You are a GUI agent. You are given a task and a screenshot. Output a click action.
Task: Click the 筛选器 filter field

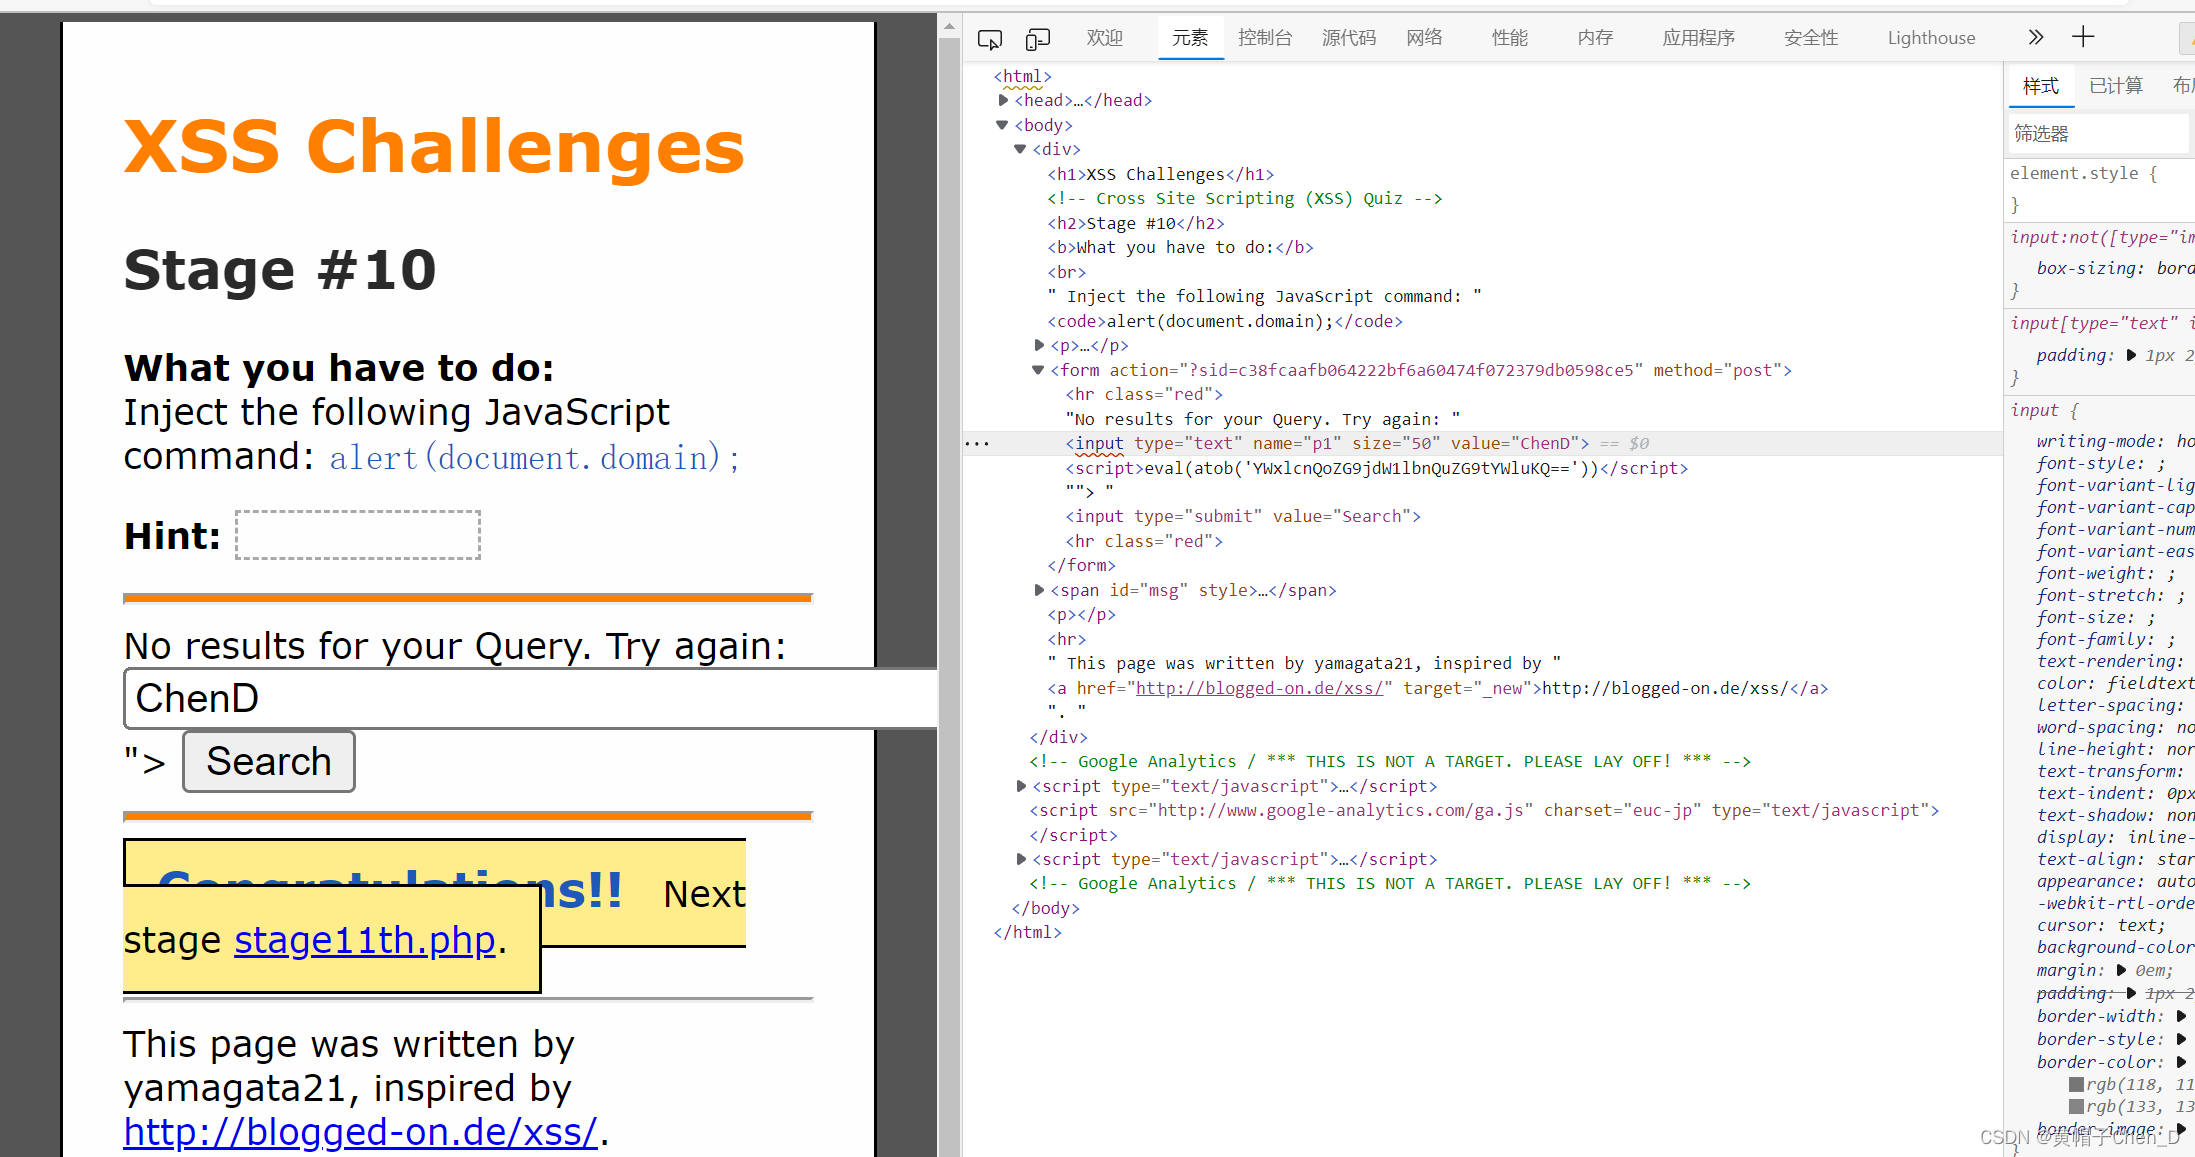point(2097,134)
